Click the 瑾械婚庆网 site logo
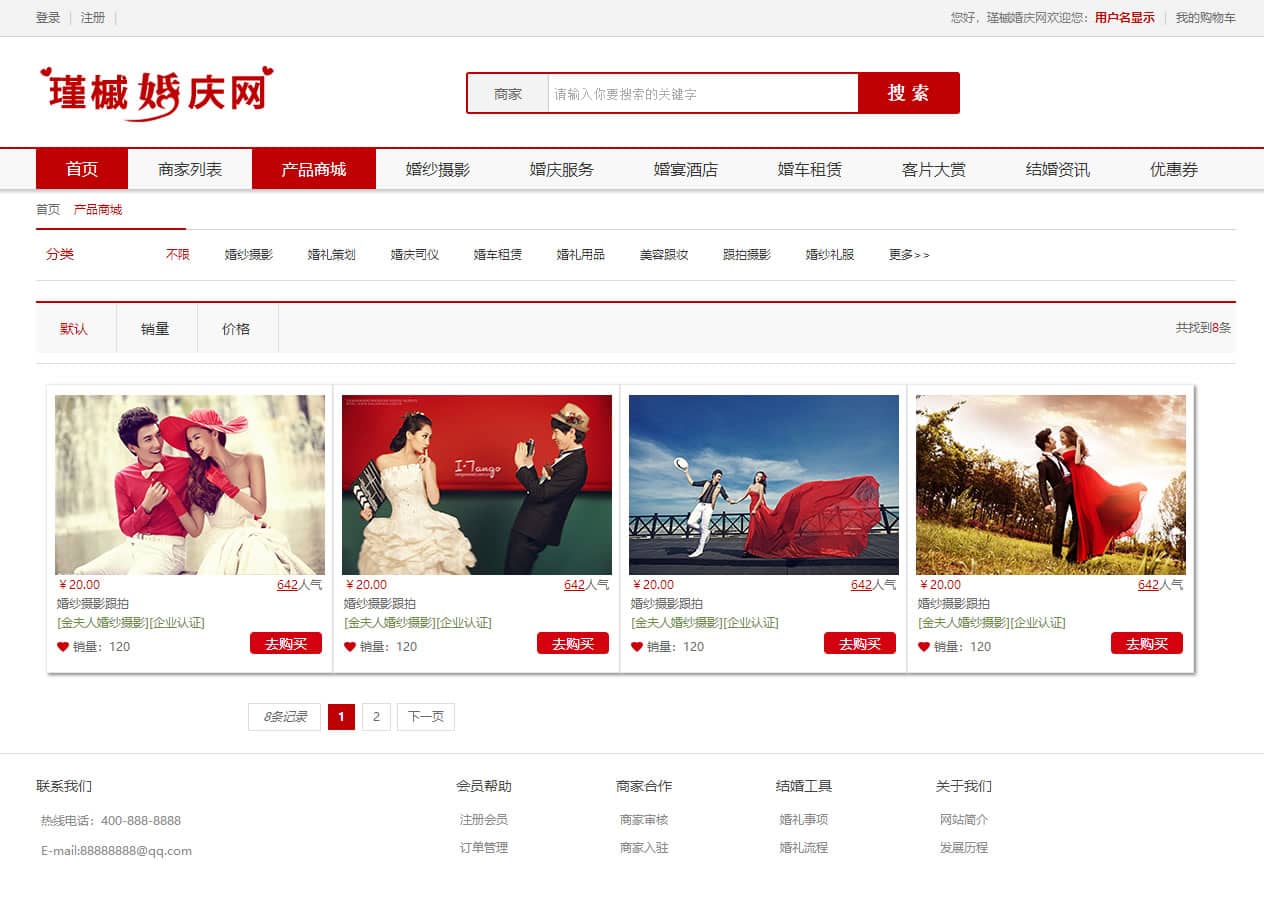The image size is (1264, 917). point(157,93)
